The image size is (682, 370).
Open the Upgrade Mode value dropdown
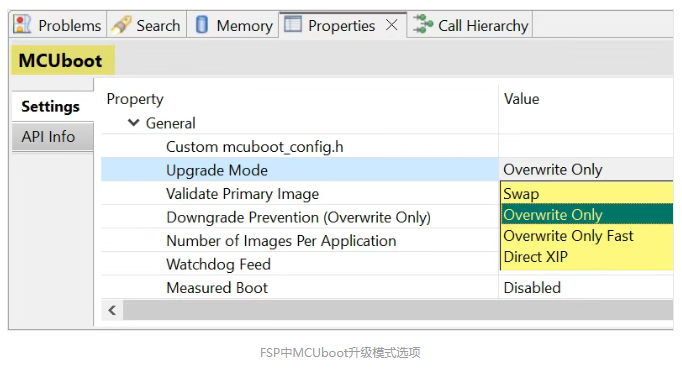(586, 170)
